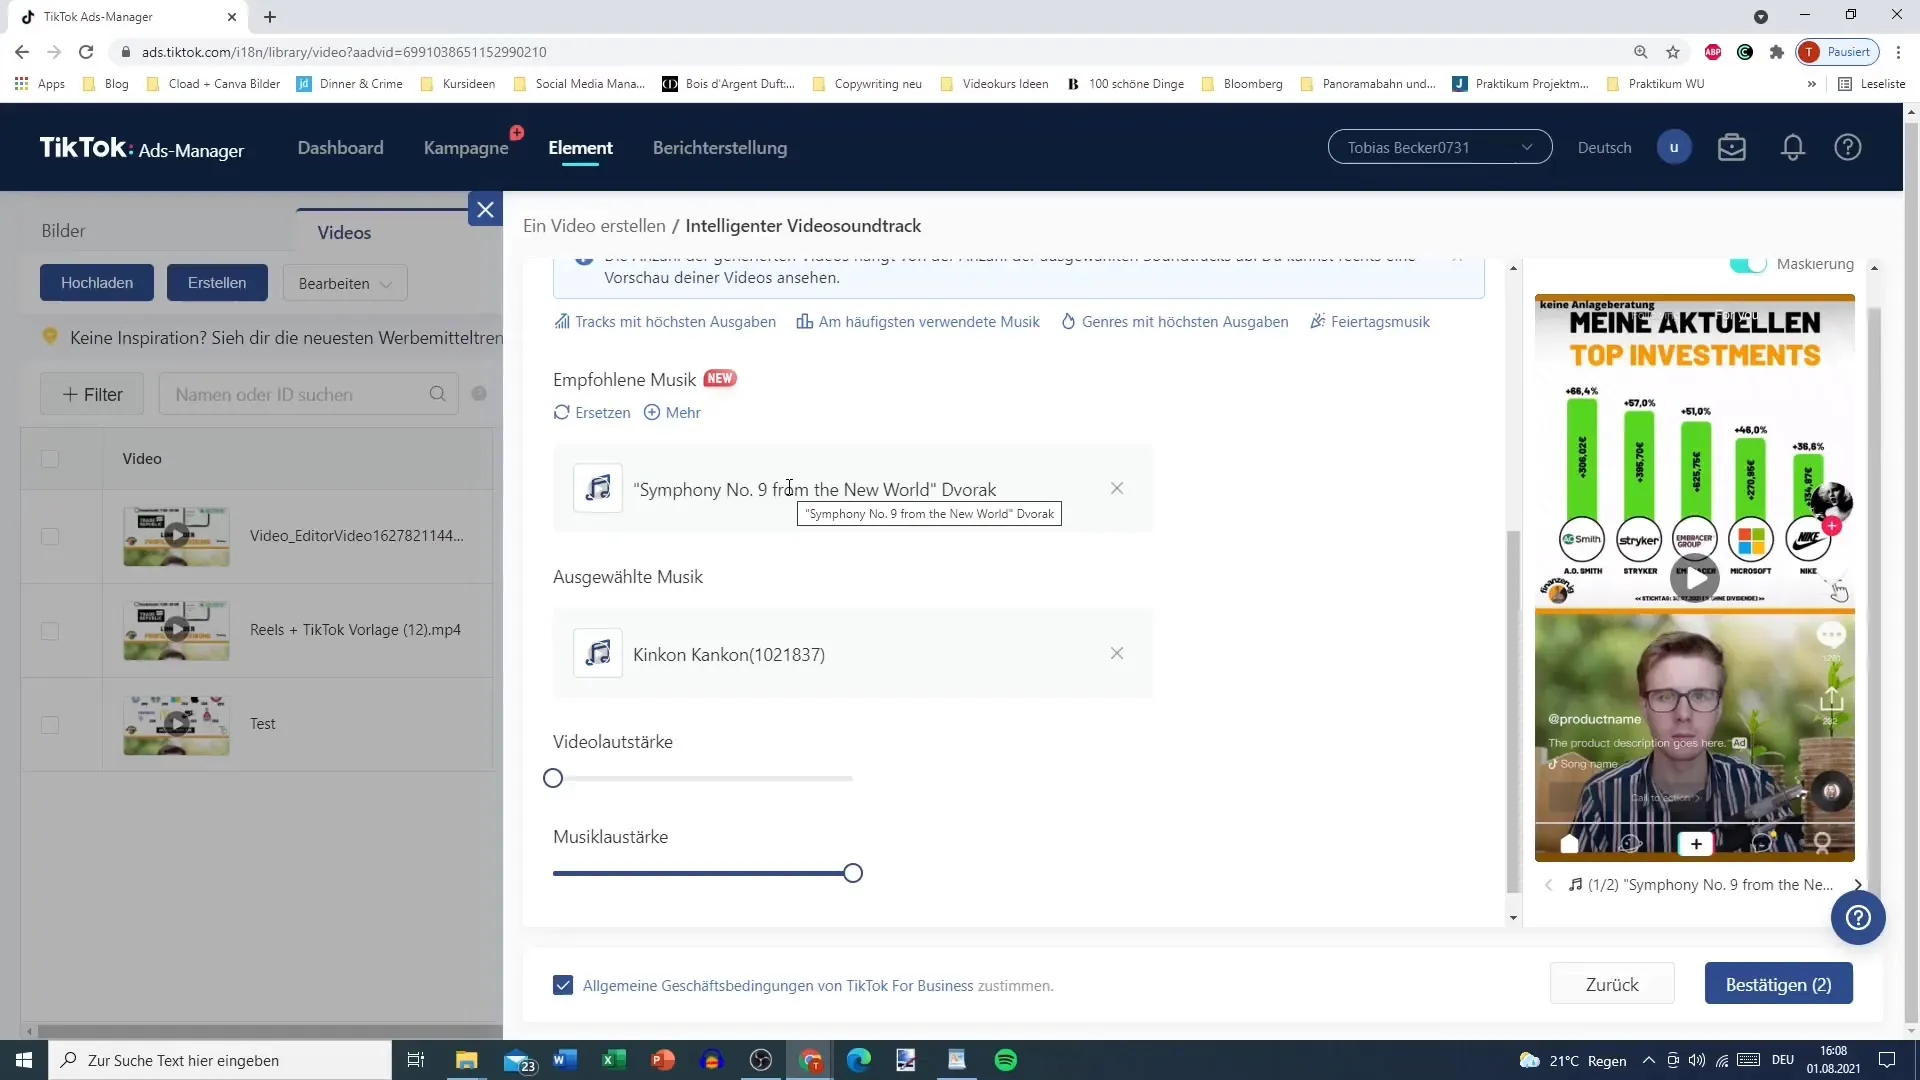Switch to the Videos tab
The width and height of the screenshot is (1920, 1080).
click(344, 233)
